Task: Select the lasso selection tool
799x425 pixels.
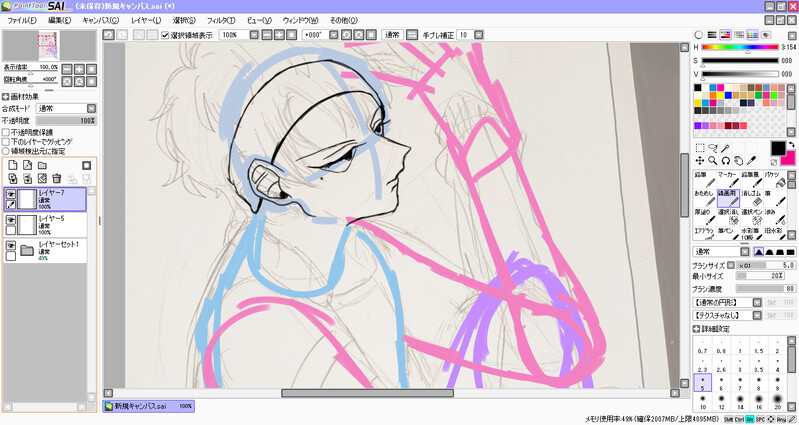Action: 712,148
